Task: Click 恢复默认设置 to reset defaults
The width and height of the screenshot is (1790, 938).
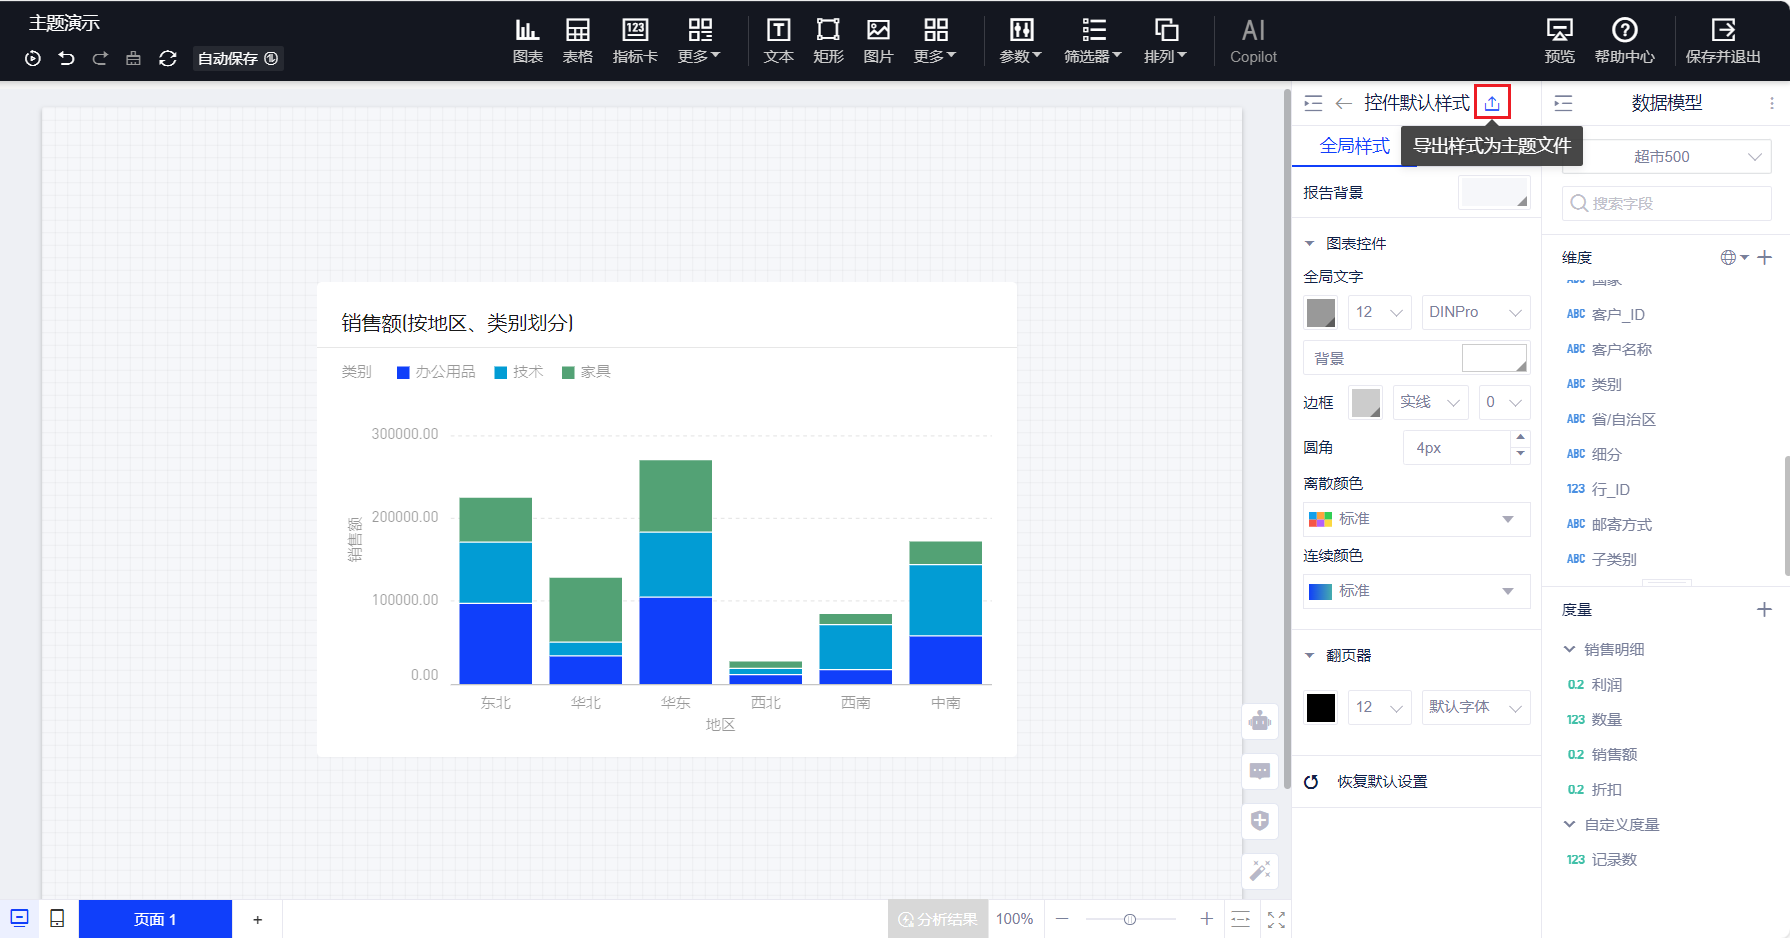Action: click(1381, 782)
